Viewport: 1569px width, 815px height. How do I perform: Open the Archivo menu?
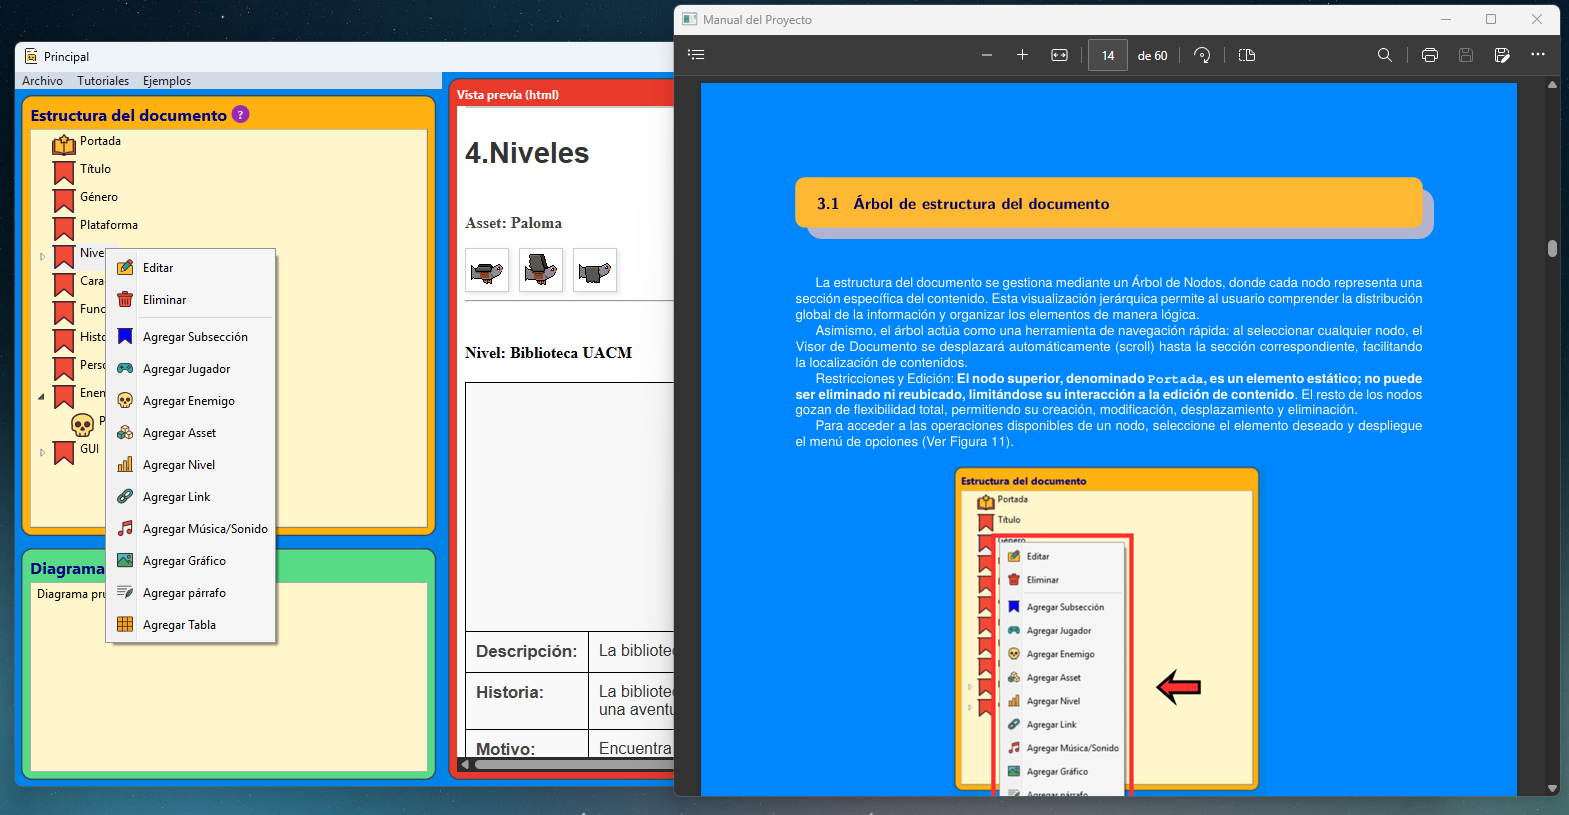(x=42, y=81)
